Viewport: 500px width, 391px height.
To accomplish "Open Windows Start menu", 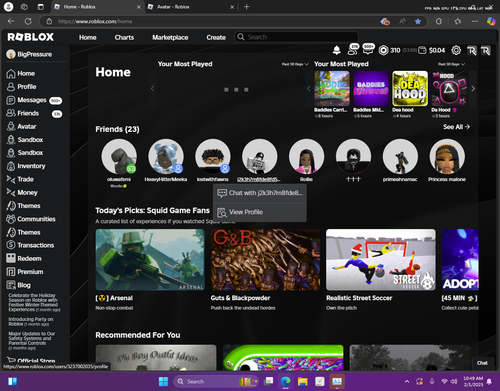I will click(163, 381).
